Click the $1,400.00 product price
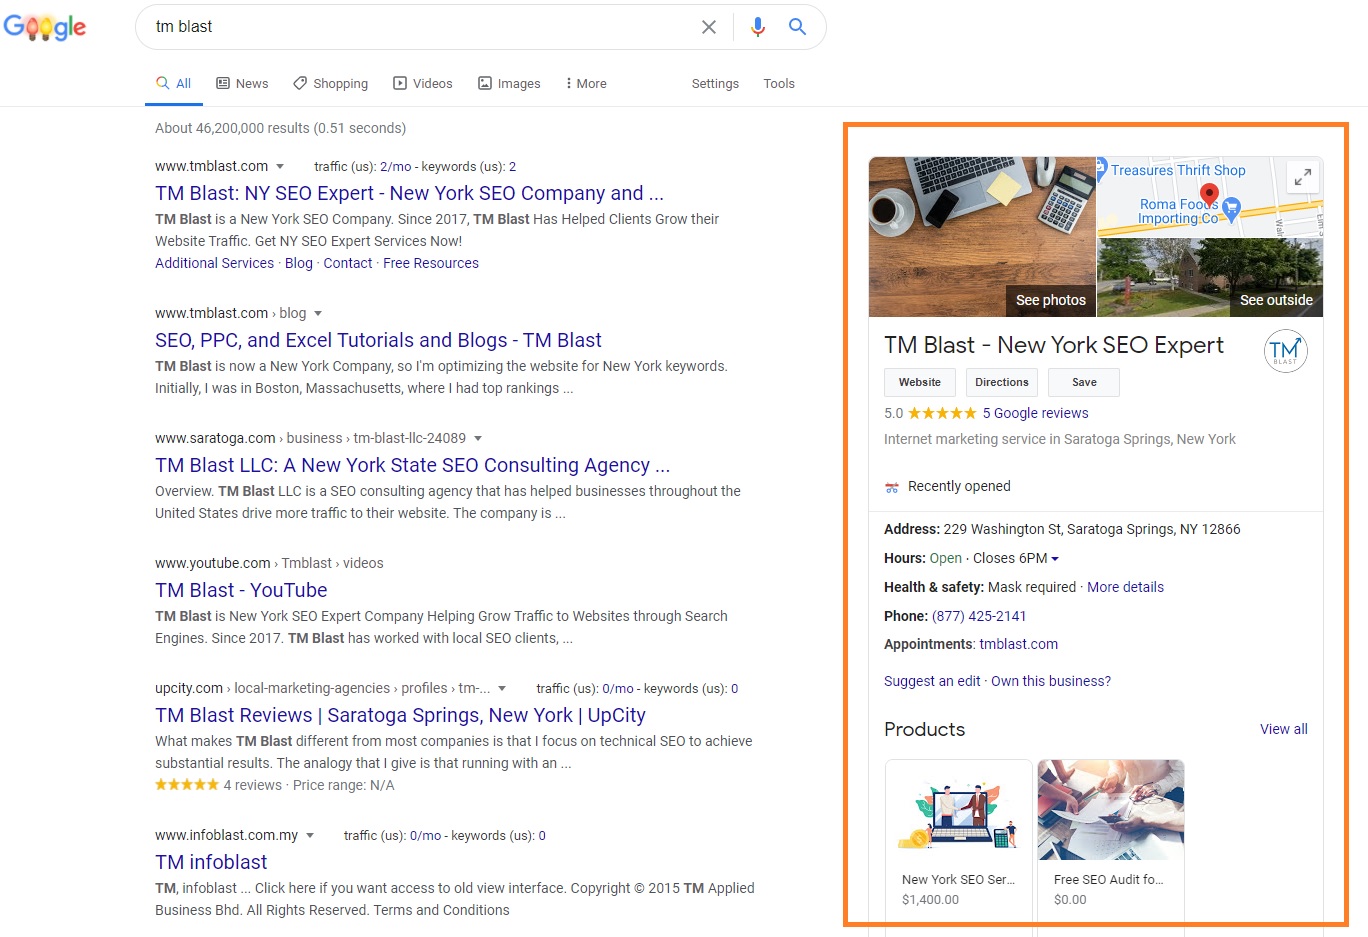 (x=930, y=900)
